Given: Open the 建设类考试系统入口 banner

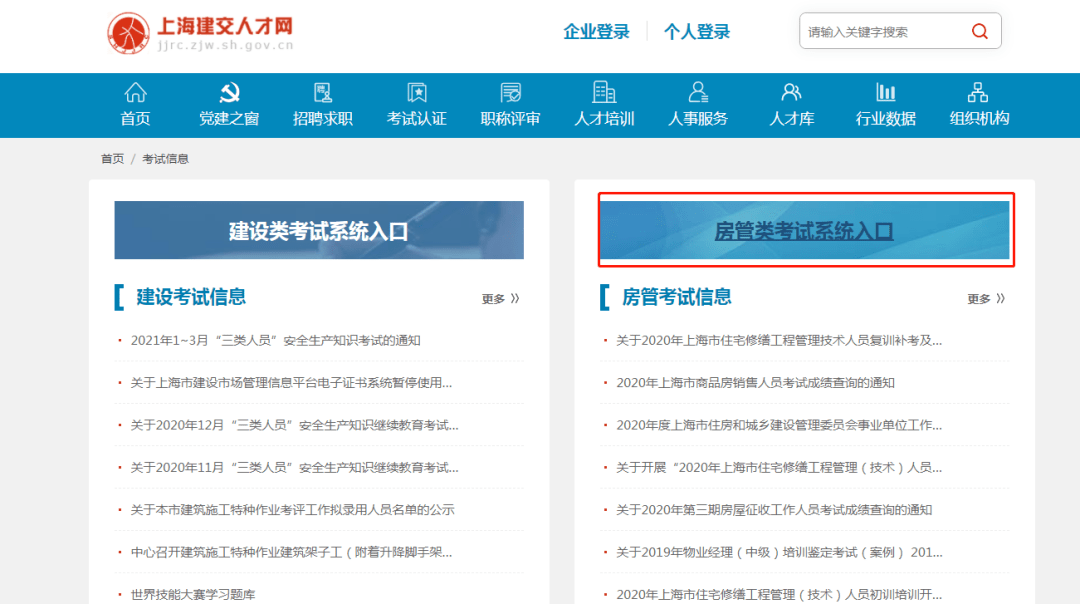Looking at the screenshot, I should pos(319,230).
